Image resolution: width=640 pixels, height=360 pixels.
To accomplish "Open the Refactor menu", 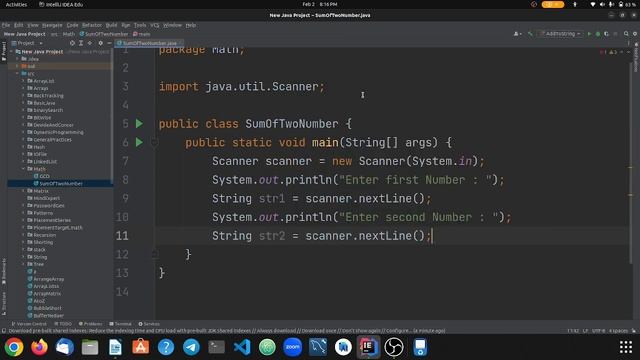I will [92, 25].
